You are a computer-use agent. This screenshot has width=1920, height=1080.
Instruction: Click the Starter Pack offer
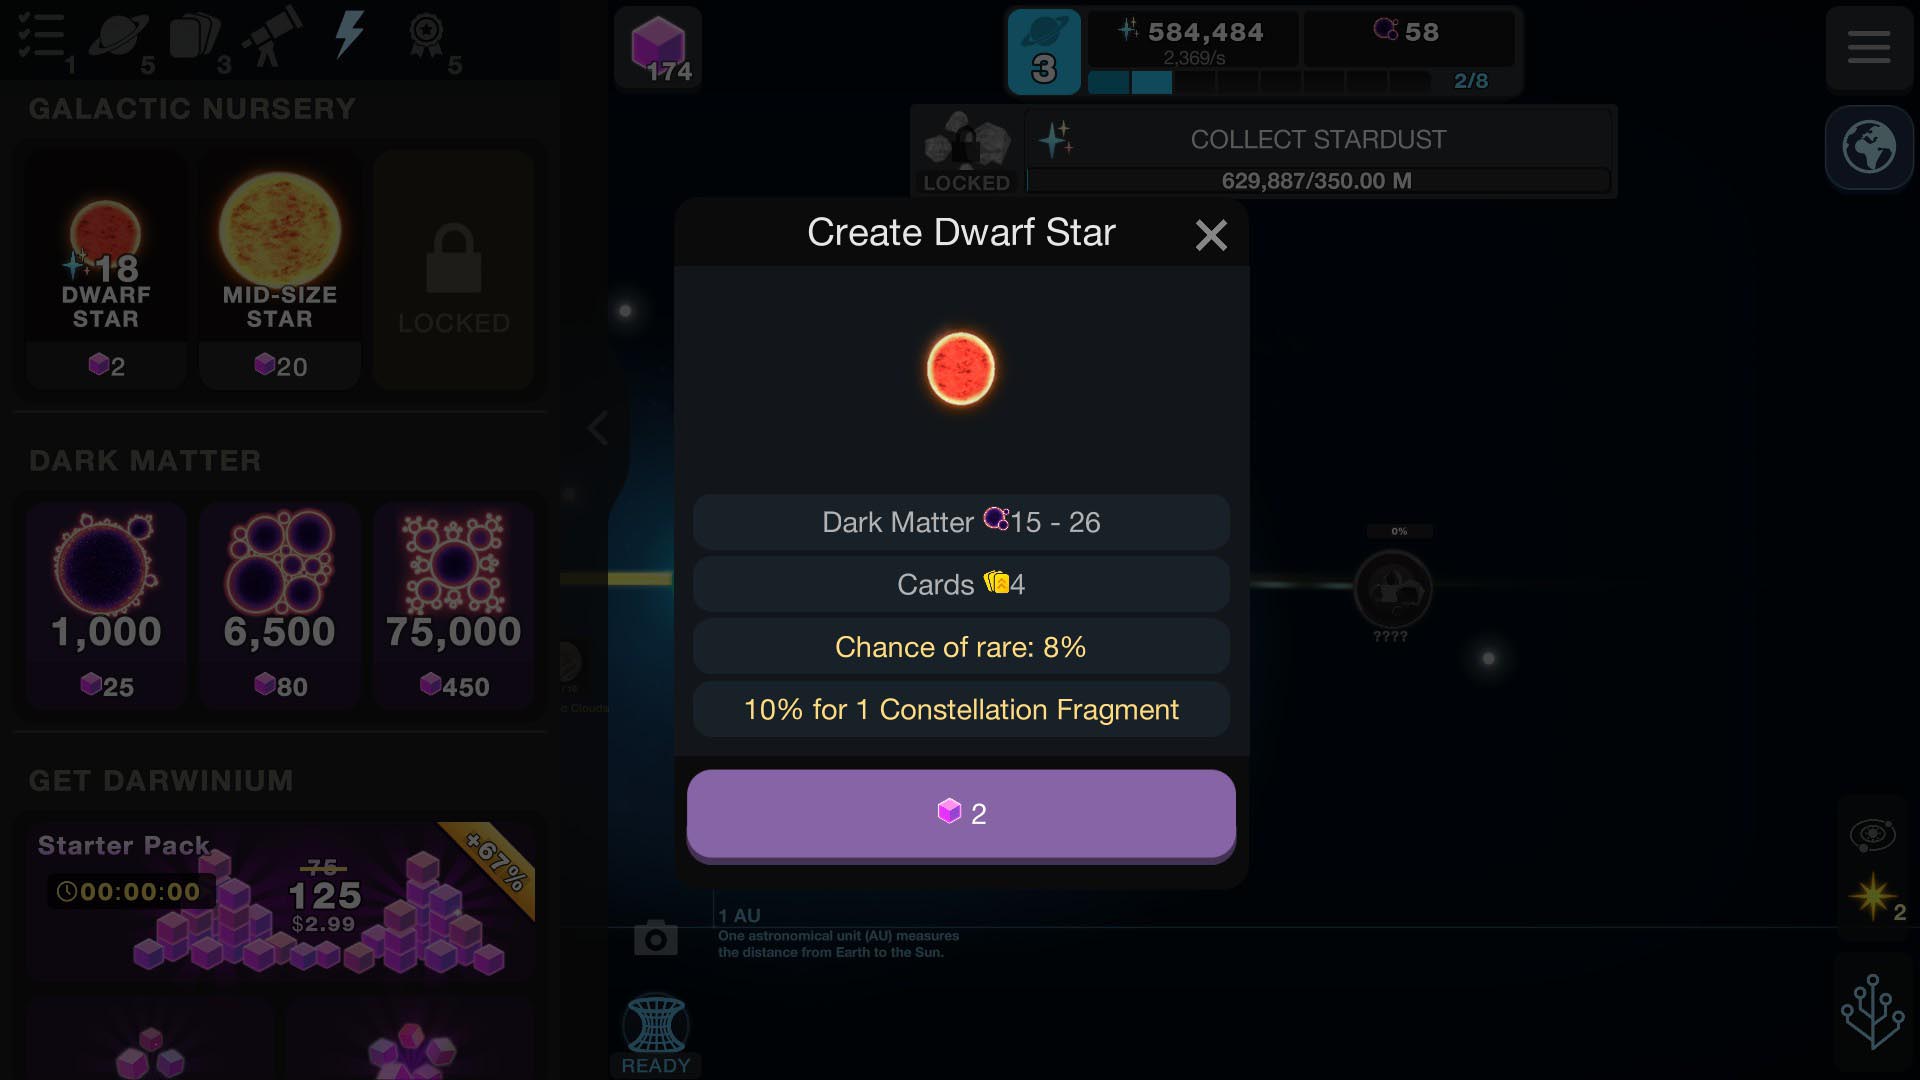280,900
